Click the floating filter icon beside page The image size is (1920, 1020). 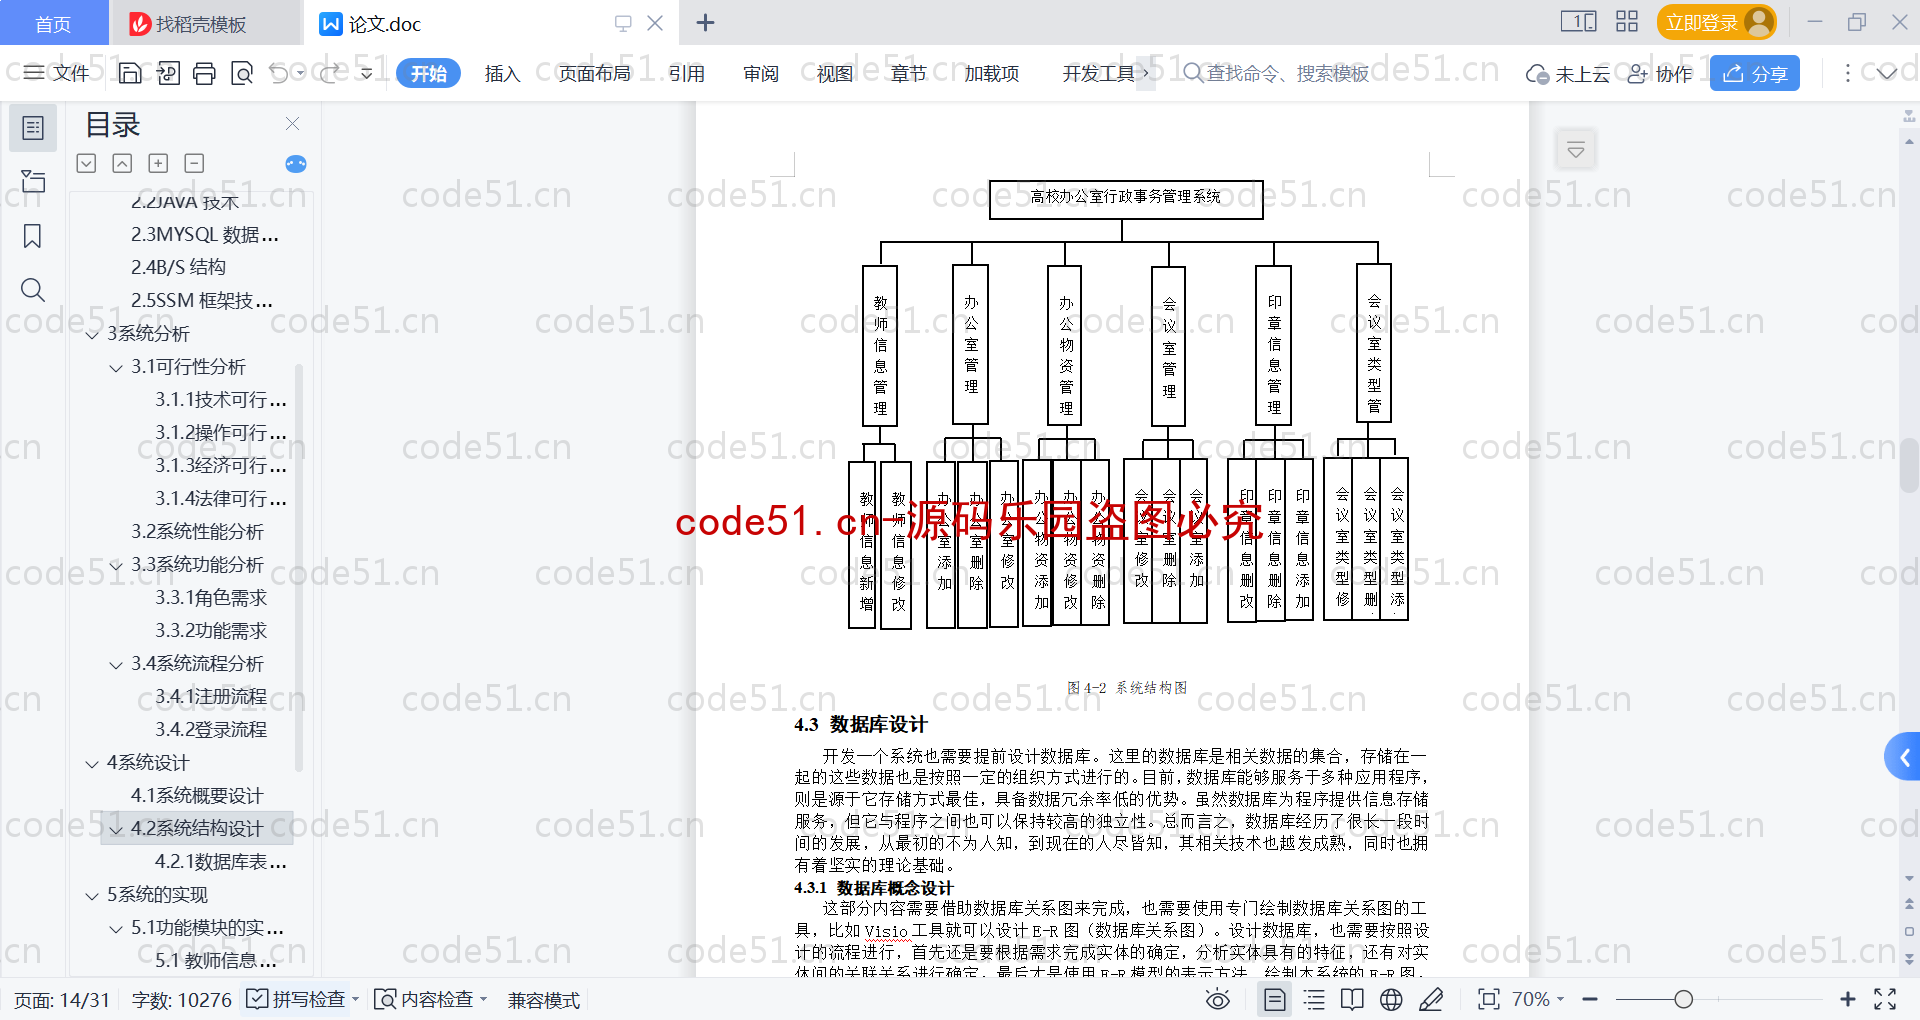pyautogui.click(x=1576, y=150)
